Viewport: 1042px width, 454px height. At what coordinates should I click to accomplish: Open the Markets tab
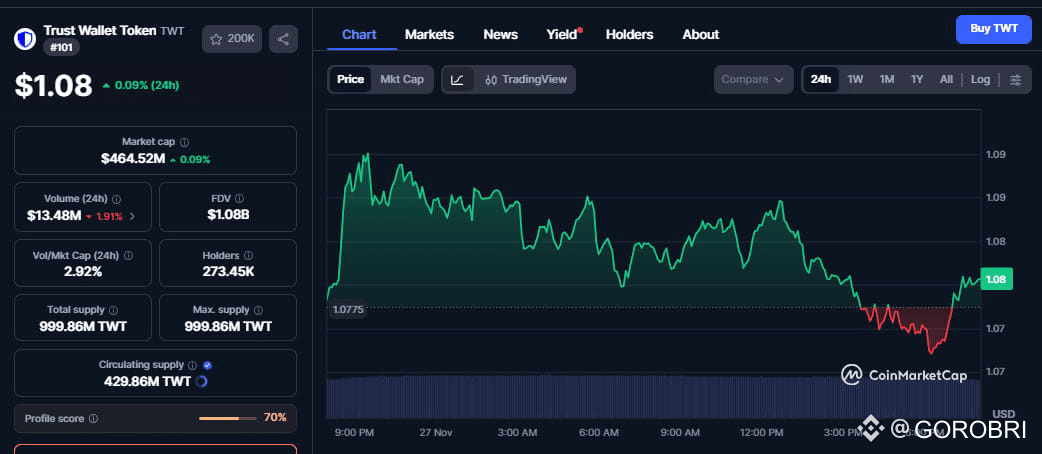[429, 34]
